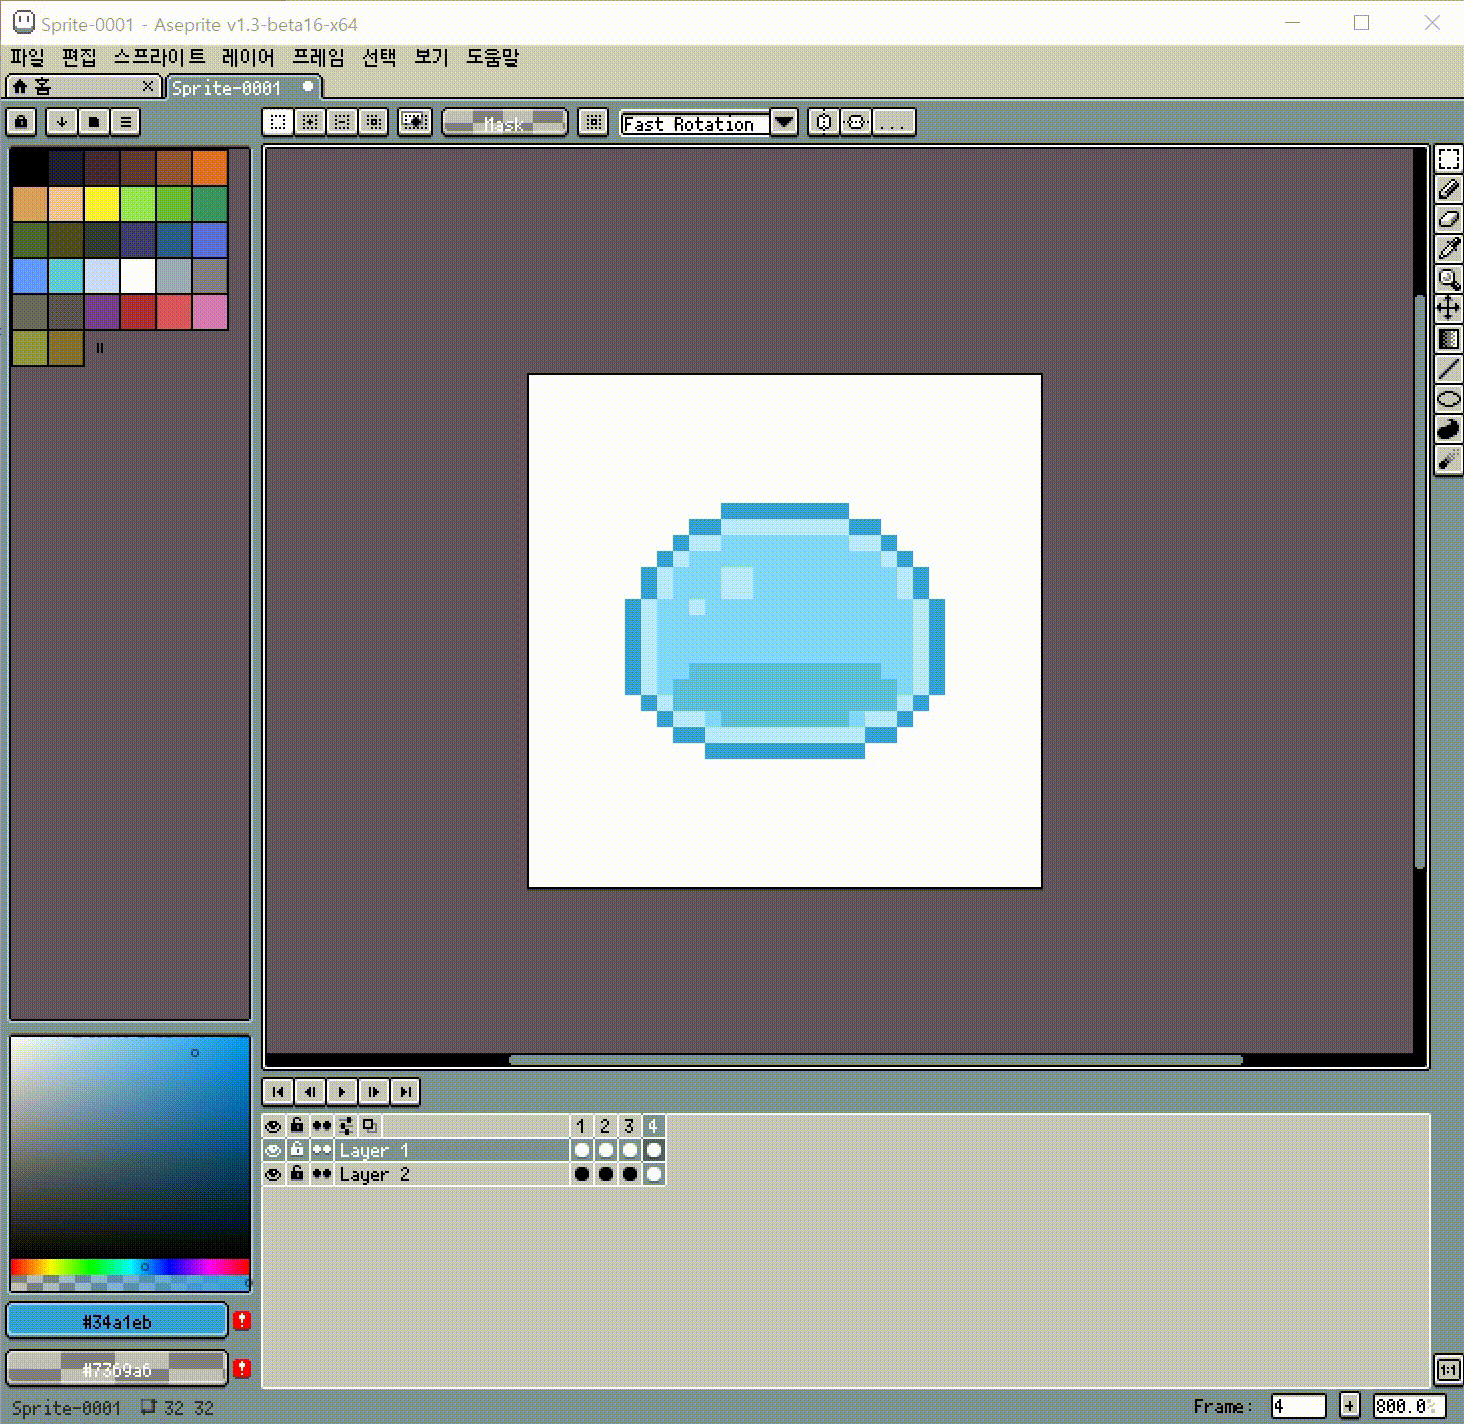Go to next frame
The image size is (1464, 1424).
coord(374,1091)
